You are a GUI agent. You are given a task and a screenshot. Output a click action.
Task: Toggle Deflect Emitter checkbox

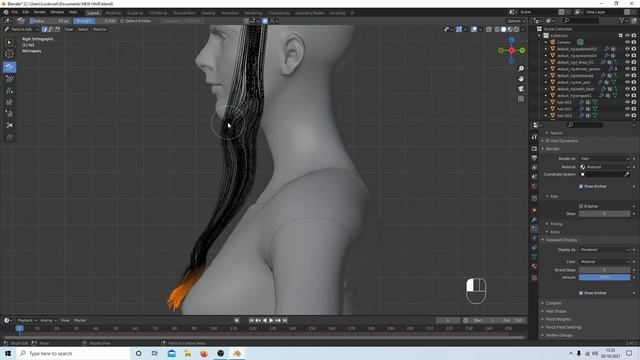122,21
